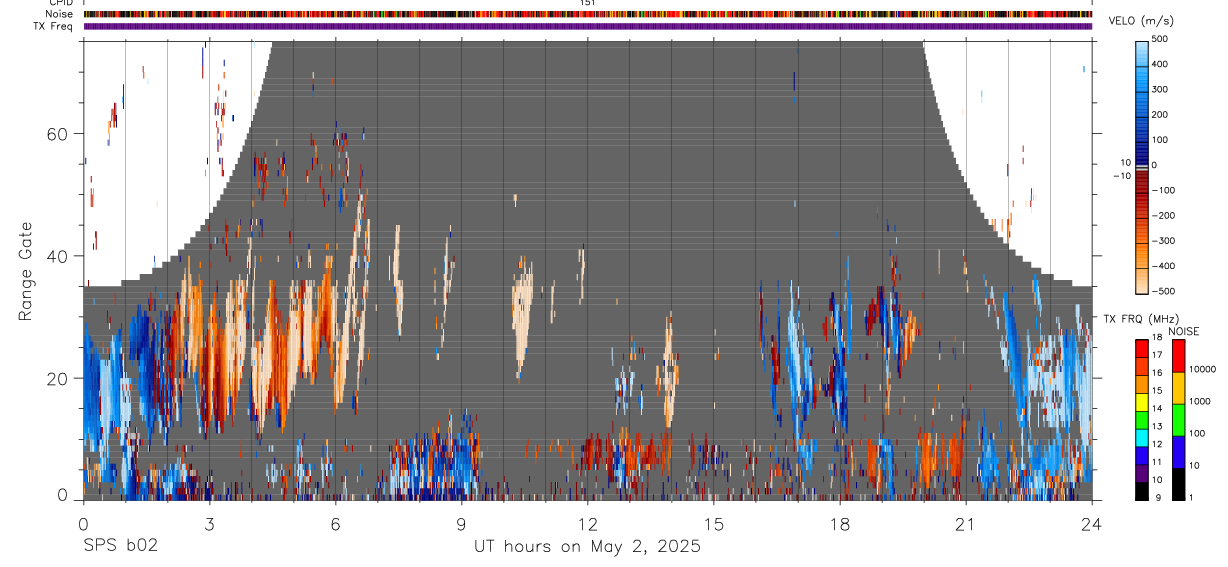Viewport: 1228px width, 567px height.
Task: Click the velocity colorbar label '500'
Action: [x=1161, y=39]
